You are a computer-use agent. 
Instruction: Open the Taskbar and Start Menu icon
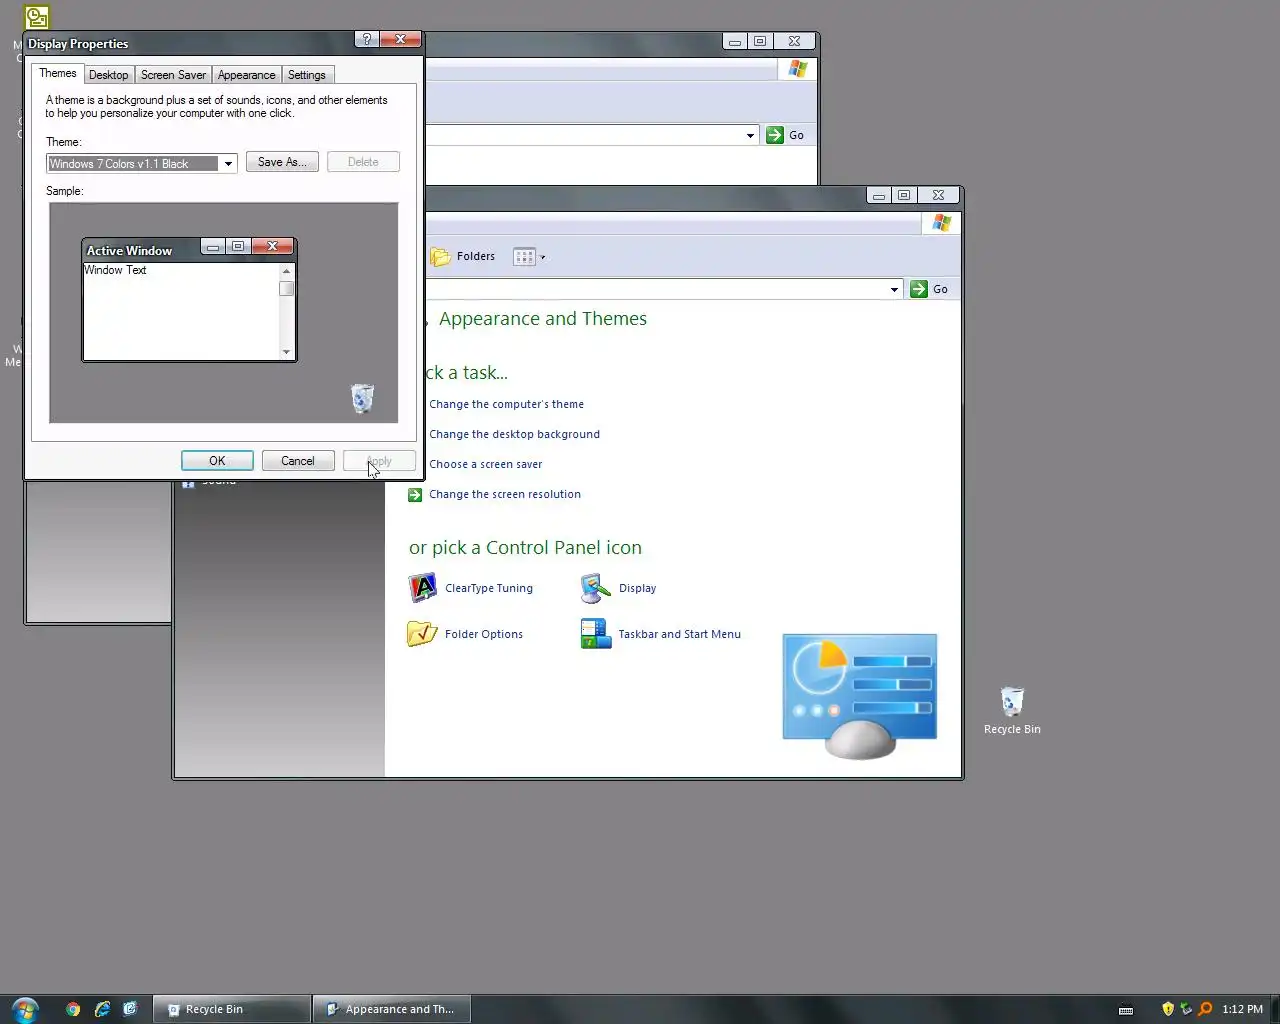coord(596,634)
